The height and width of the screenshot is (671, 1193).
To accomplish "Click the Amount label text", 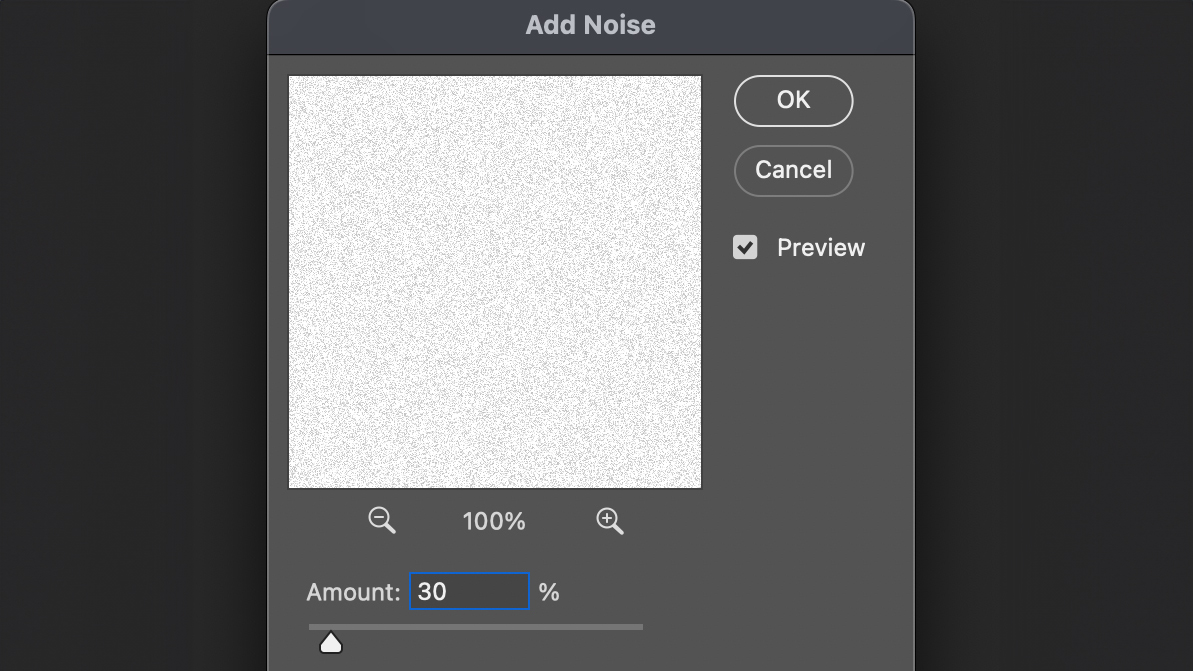I will click(x=353, y=591).
